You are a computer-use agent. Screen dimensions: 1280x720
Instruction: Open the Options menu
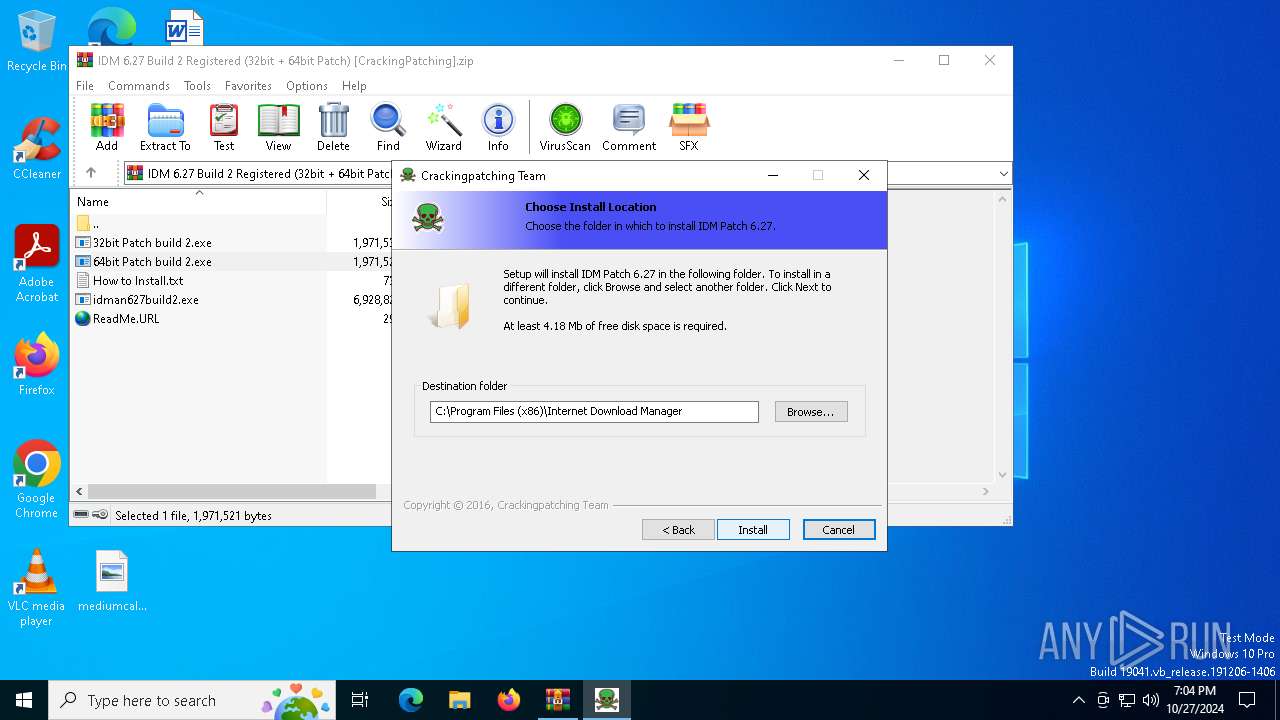[x=307, y=86]
